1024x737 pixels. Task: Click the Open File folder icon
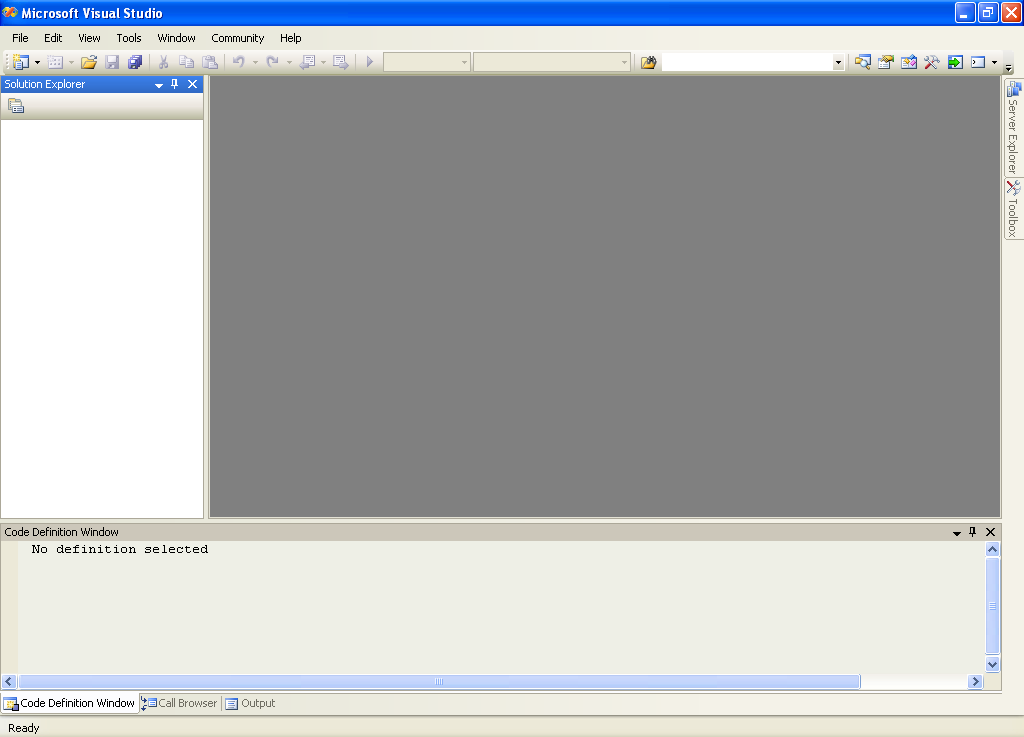click(89, 62)
